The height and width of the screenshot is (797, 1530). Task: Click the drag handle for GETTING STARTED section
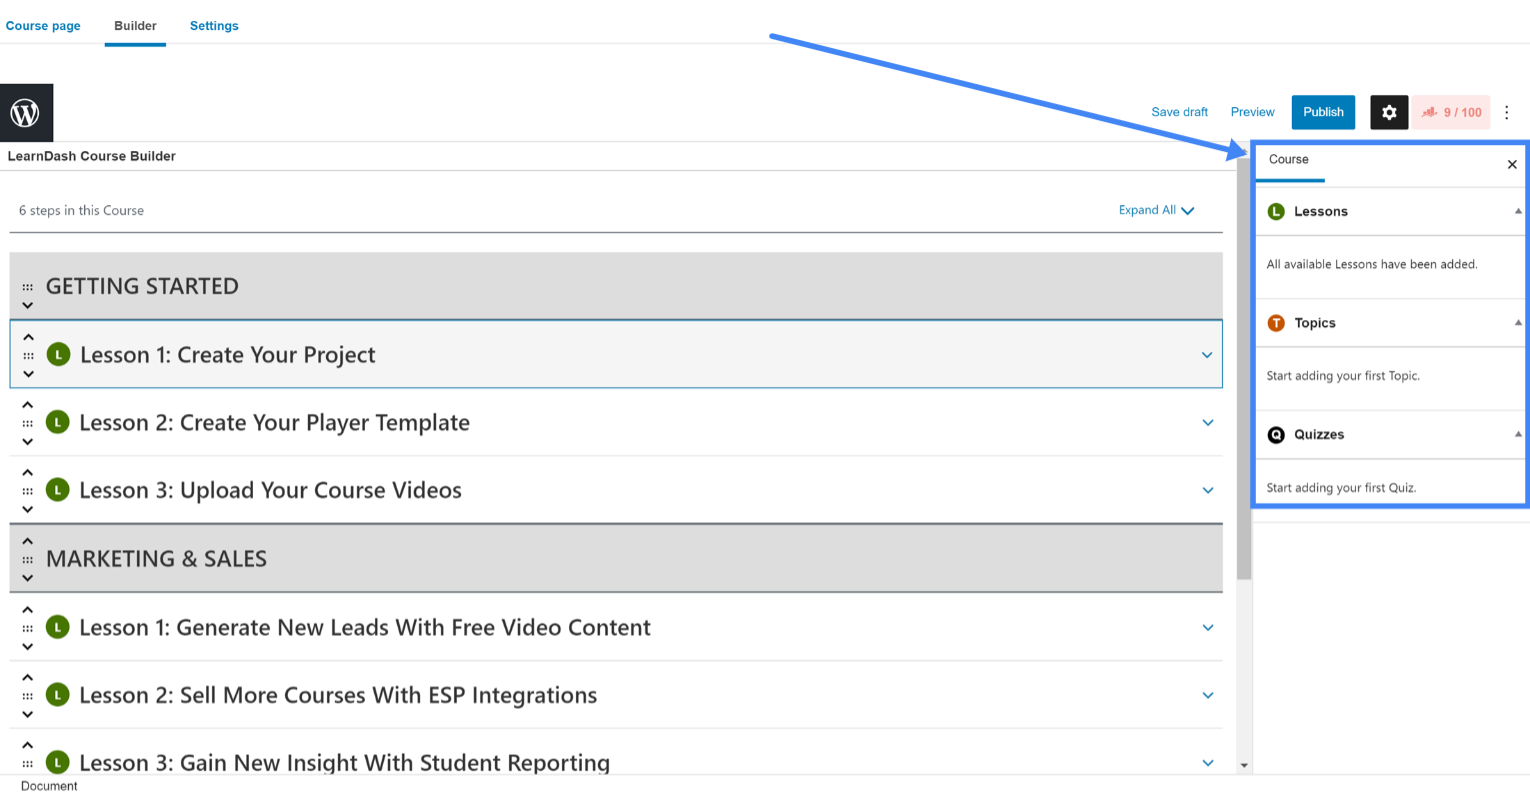(28, 287)
